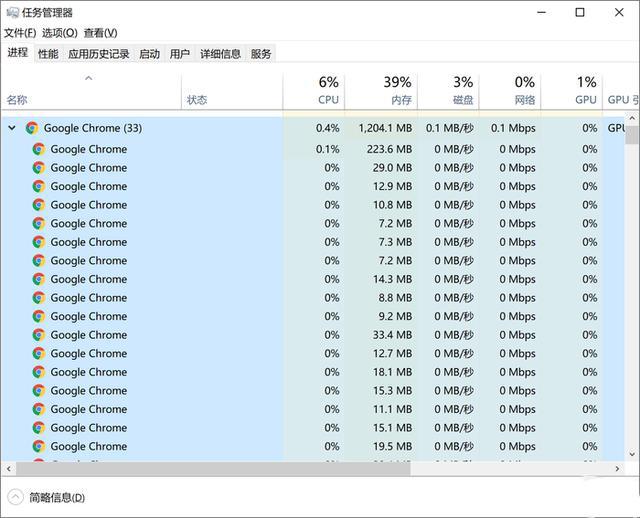Click the Chrome icon on the Google Chrome (33) group
Screen dimensions: 640x518
point(32,128)
